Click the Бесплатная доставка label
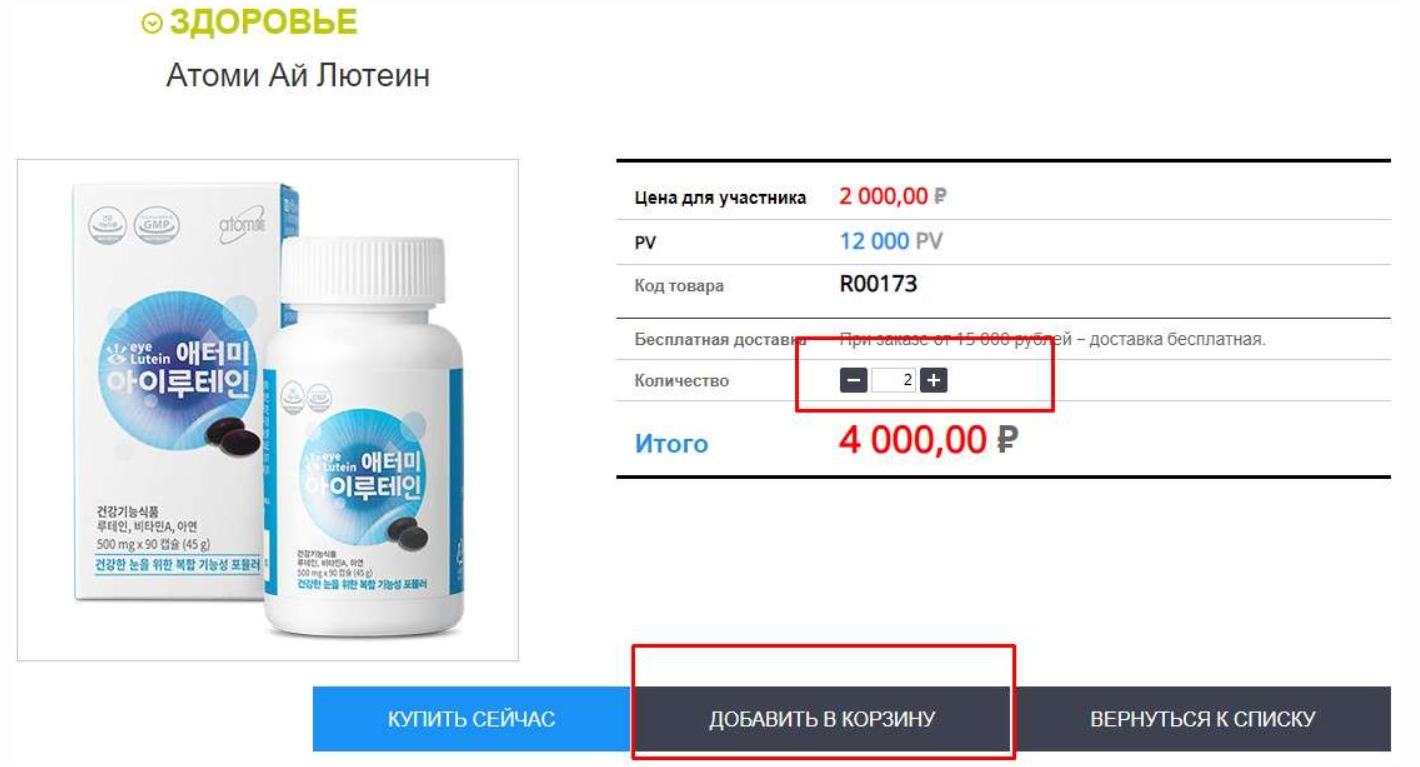1420x767 pixels. coord(720,339)
